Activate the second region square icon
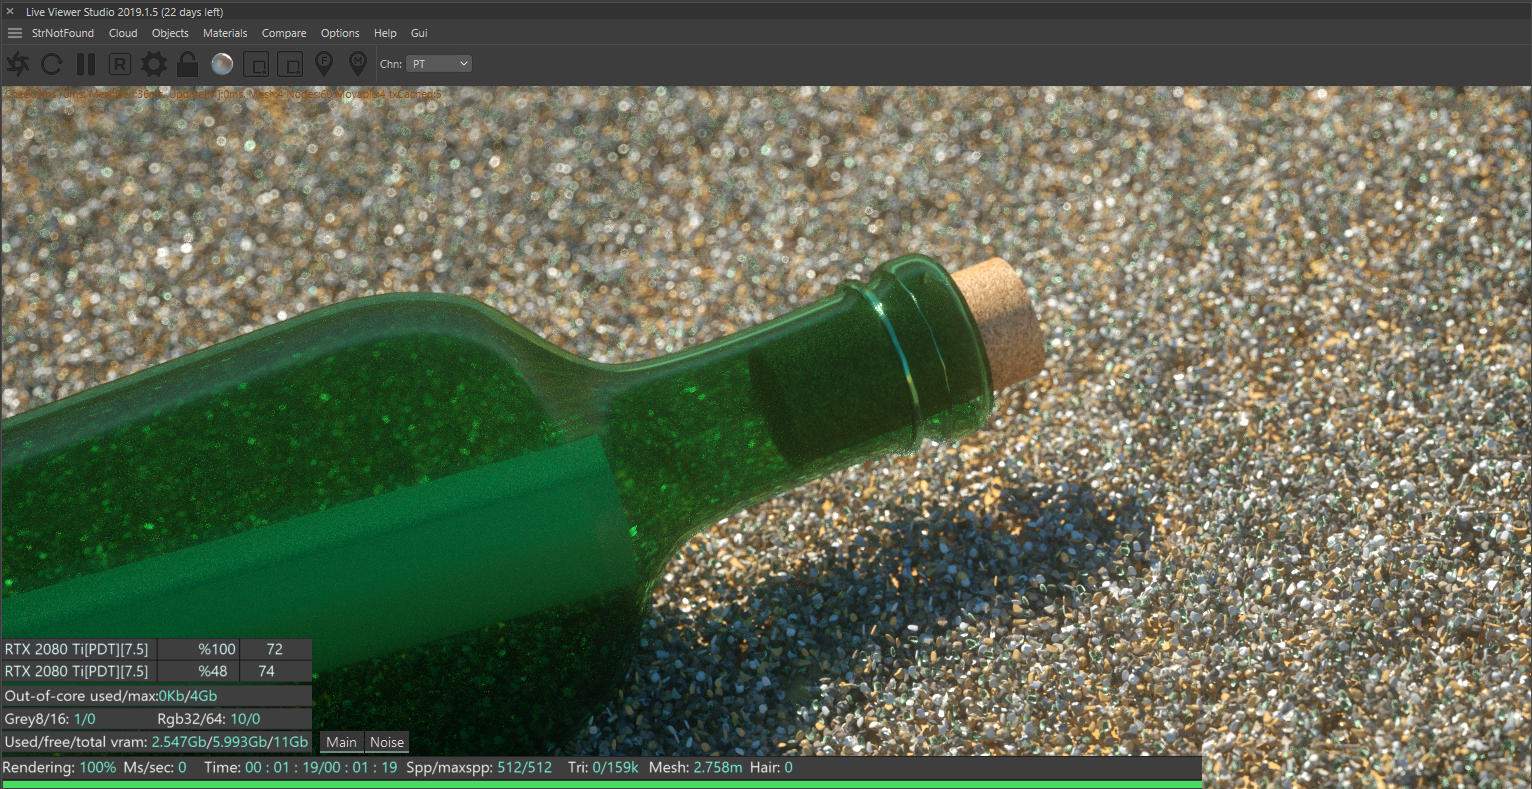Screen dimensions: 1532x789 click(x=289, y=64)
